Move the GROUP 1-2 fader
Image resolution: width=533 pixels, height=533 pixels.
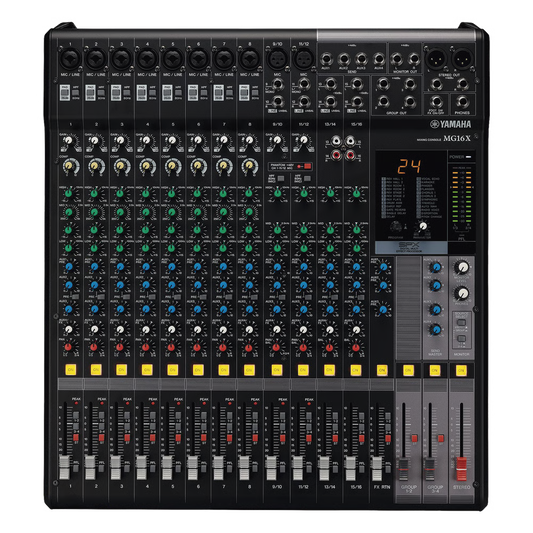click(403, 469)
